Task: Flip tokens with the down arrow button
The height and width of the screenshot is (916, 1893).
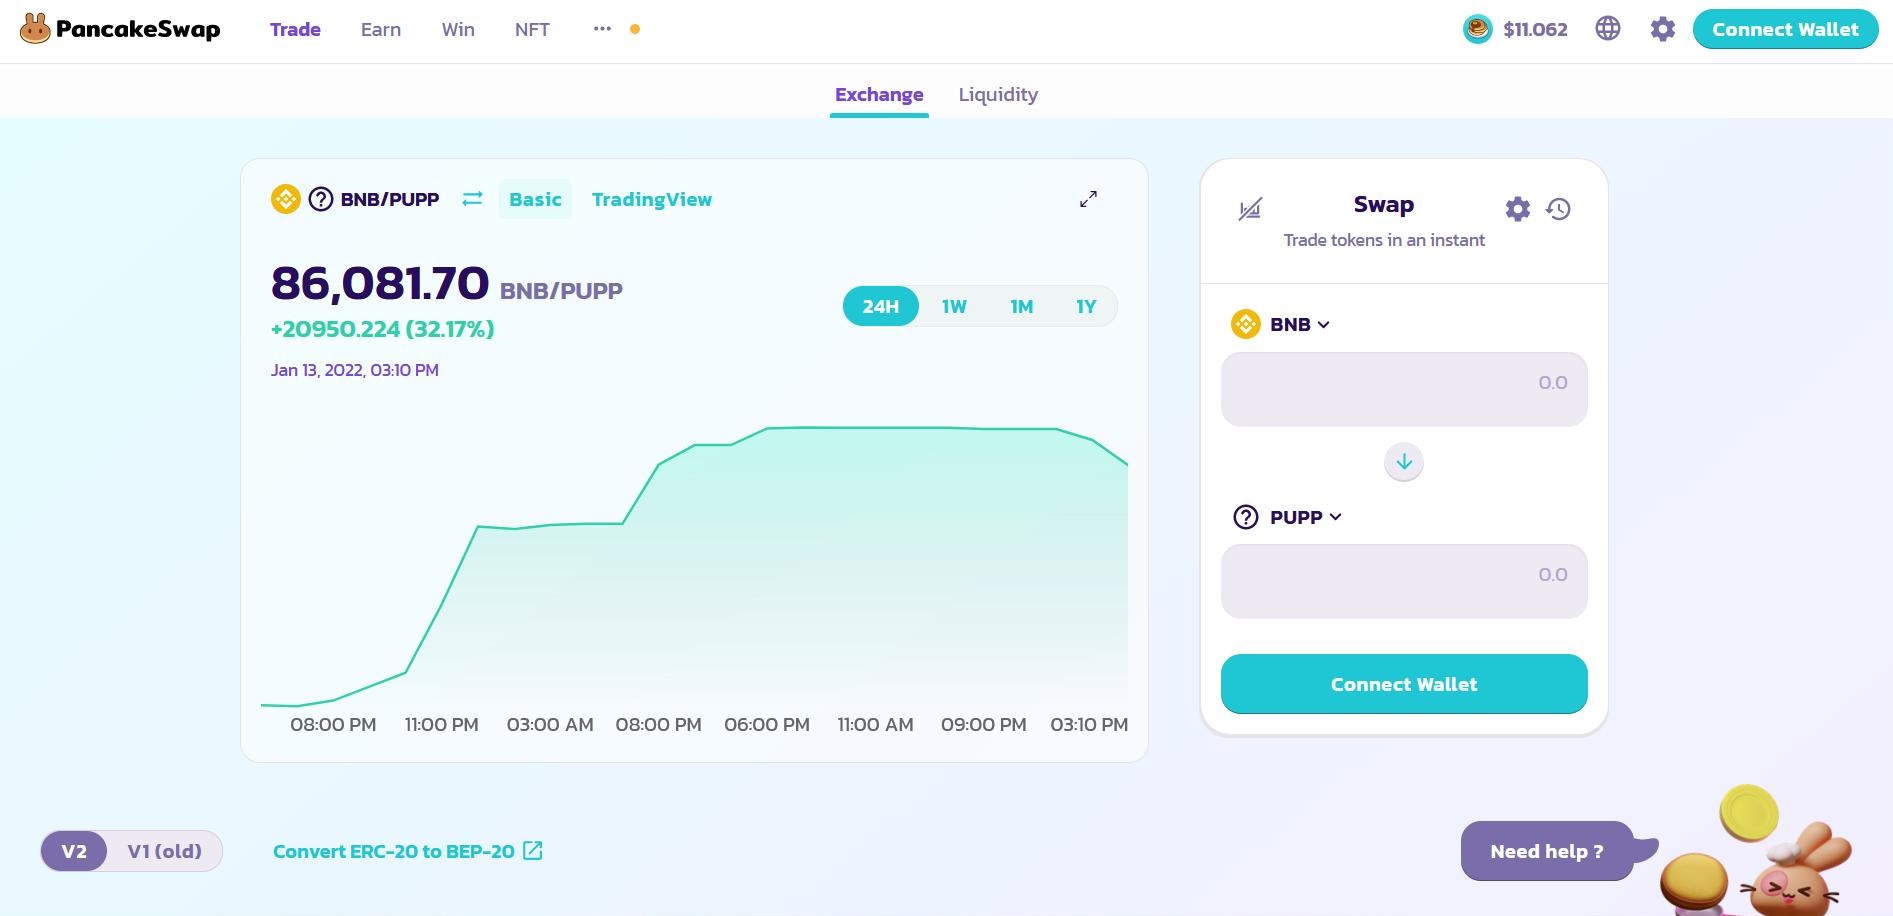Action: coord(1403,462)
